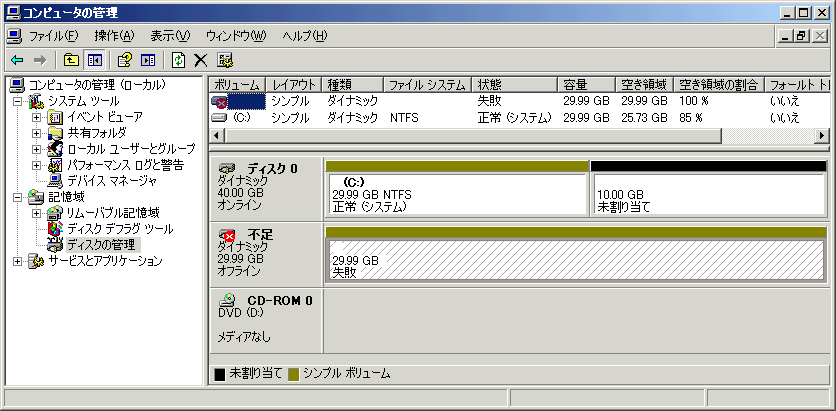Click the Performance Logs and Alerts tree icon
836x411 pixels.
55,165
